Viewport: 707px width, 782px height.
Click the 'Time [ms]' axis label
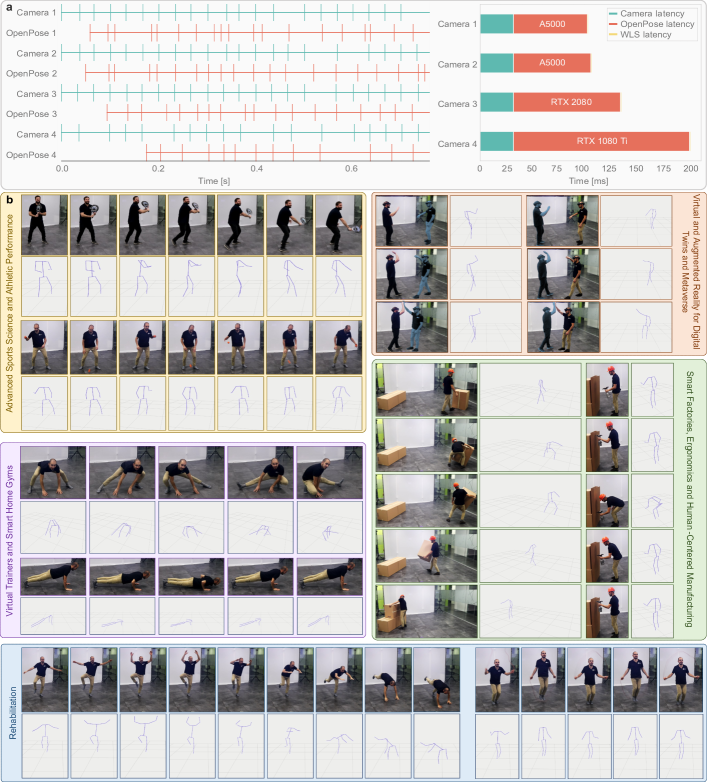pos(588,181)
